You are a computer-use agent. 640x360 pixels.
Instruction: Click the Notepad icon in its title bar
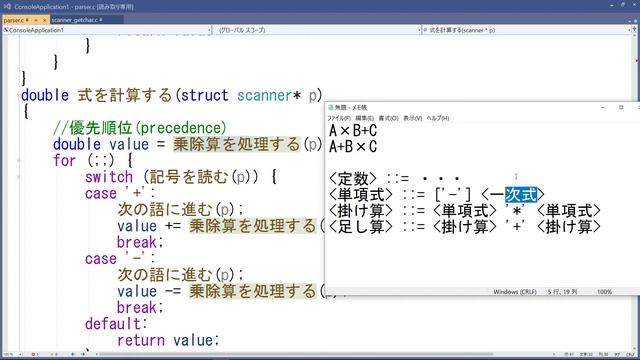coord(331,108)
